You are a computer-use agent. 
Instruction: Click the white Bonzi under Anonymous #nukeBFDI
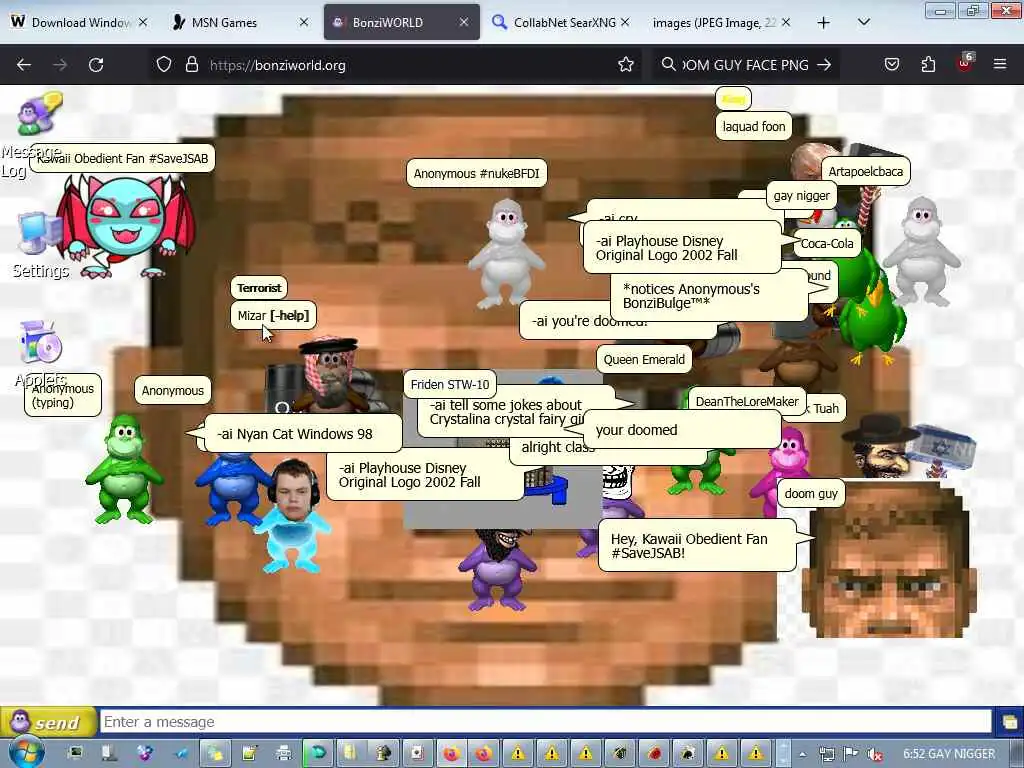[506, 255]
